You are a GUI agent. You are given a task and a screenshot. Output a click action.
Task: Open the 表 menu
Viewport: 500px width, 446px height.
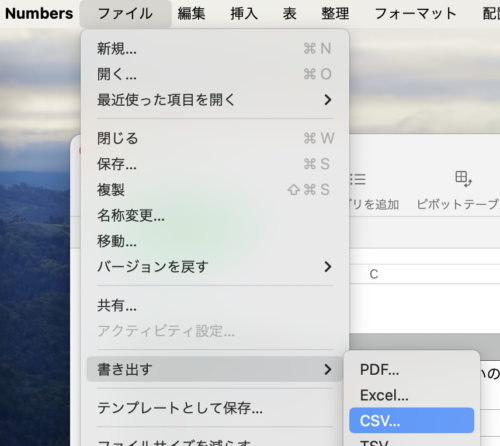point(289,14)
